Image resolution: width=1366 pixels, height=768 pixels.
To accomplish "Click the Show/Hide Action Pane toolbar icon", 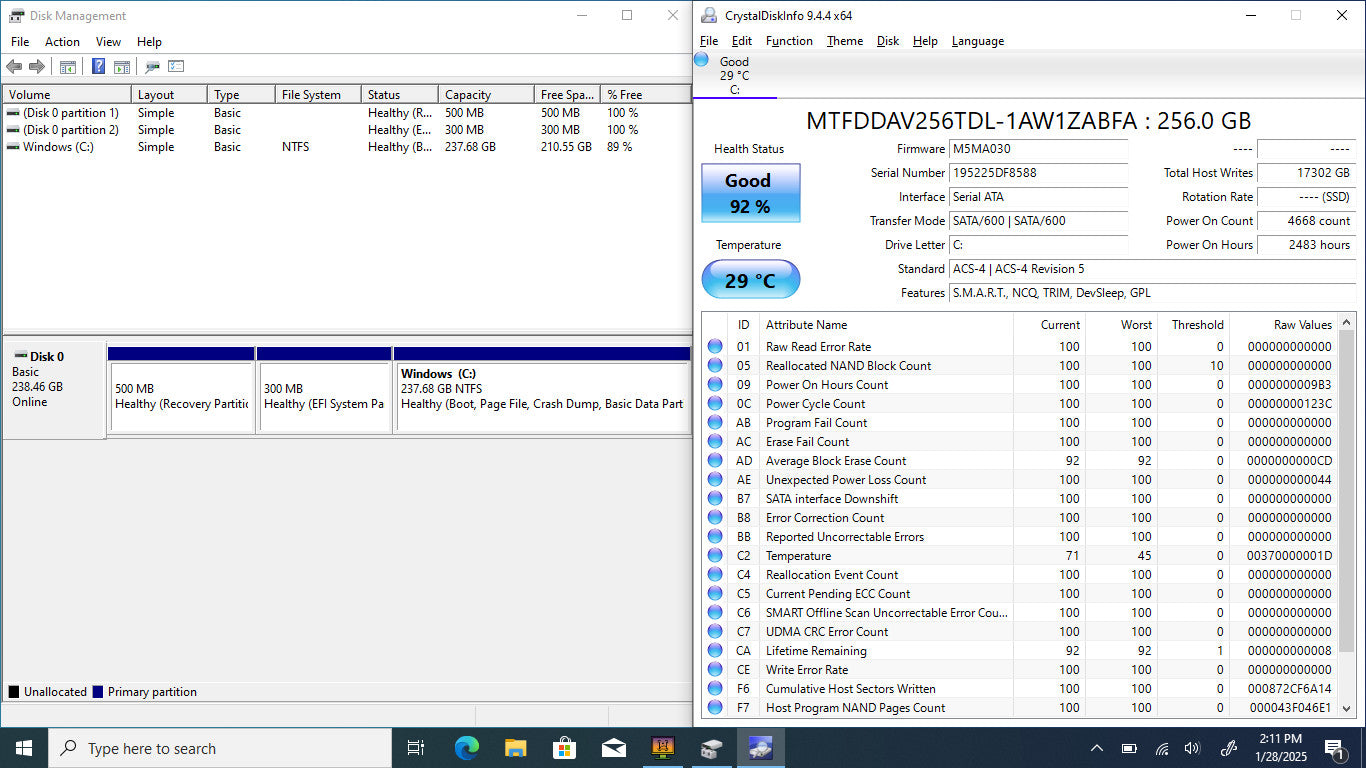I will pos(122,67).
